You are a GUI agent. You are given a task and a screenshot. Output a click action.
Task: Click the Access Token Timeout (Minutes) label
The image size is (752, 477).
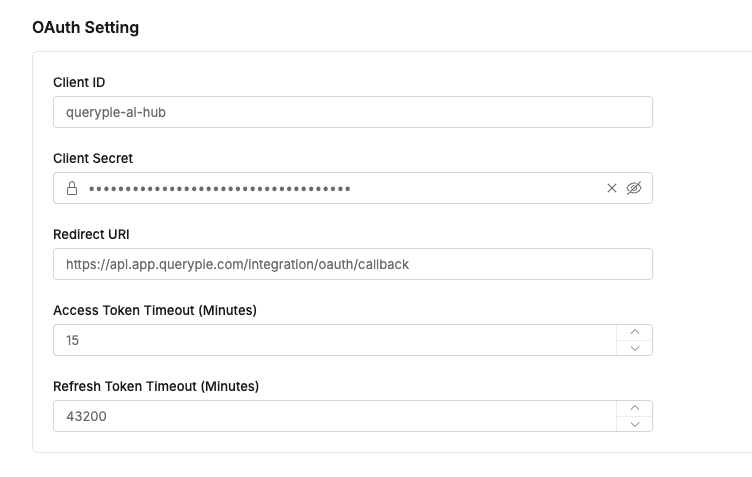[x=155, y=310]
